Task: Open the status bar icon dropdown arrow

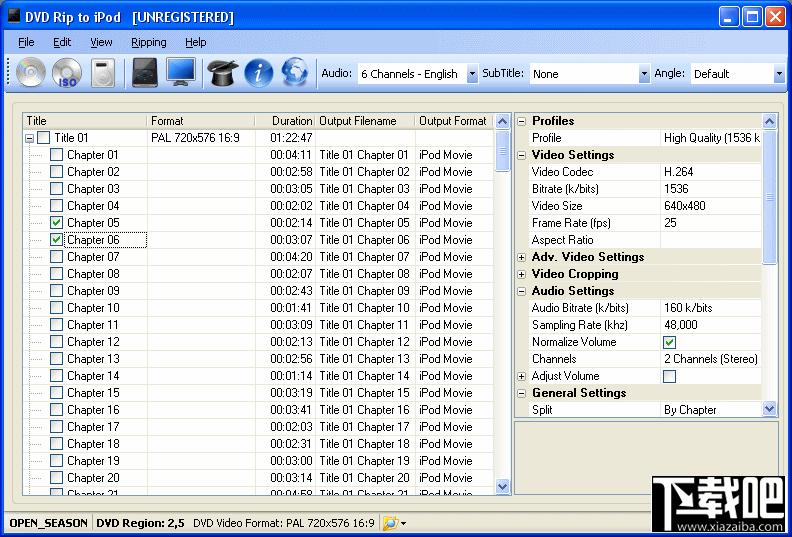Action: (x=403, y=523)
